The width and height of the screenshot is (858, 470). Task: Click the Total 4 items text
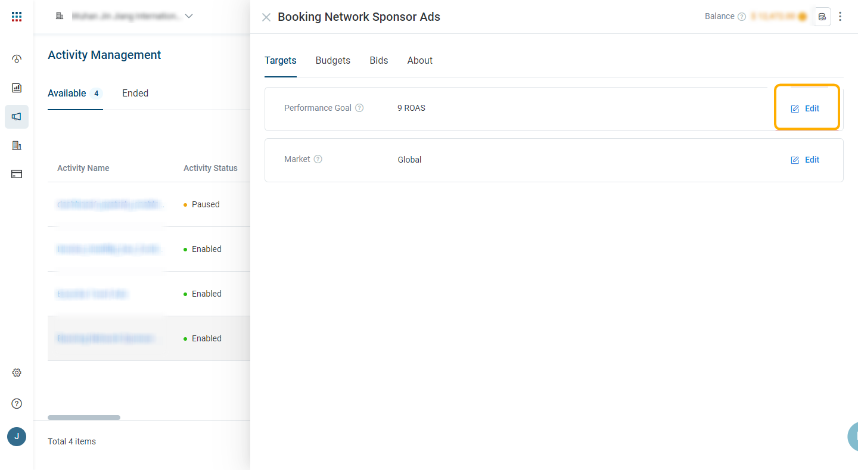pos(72,442)
